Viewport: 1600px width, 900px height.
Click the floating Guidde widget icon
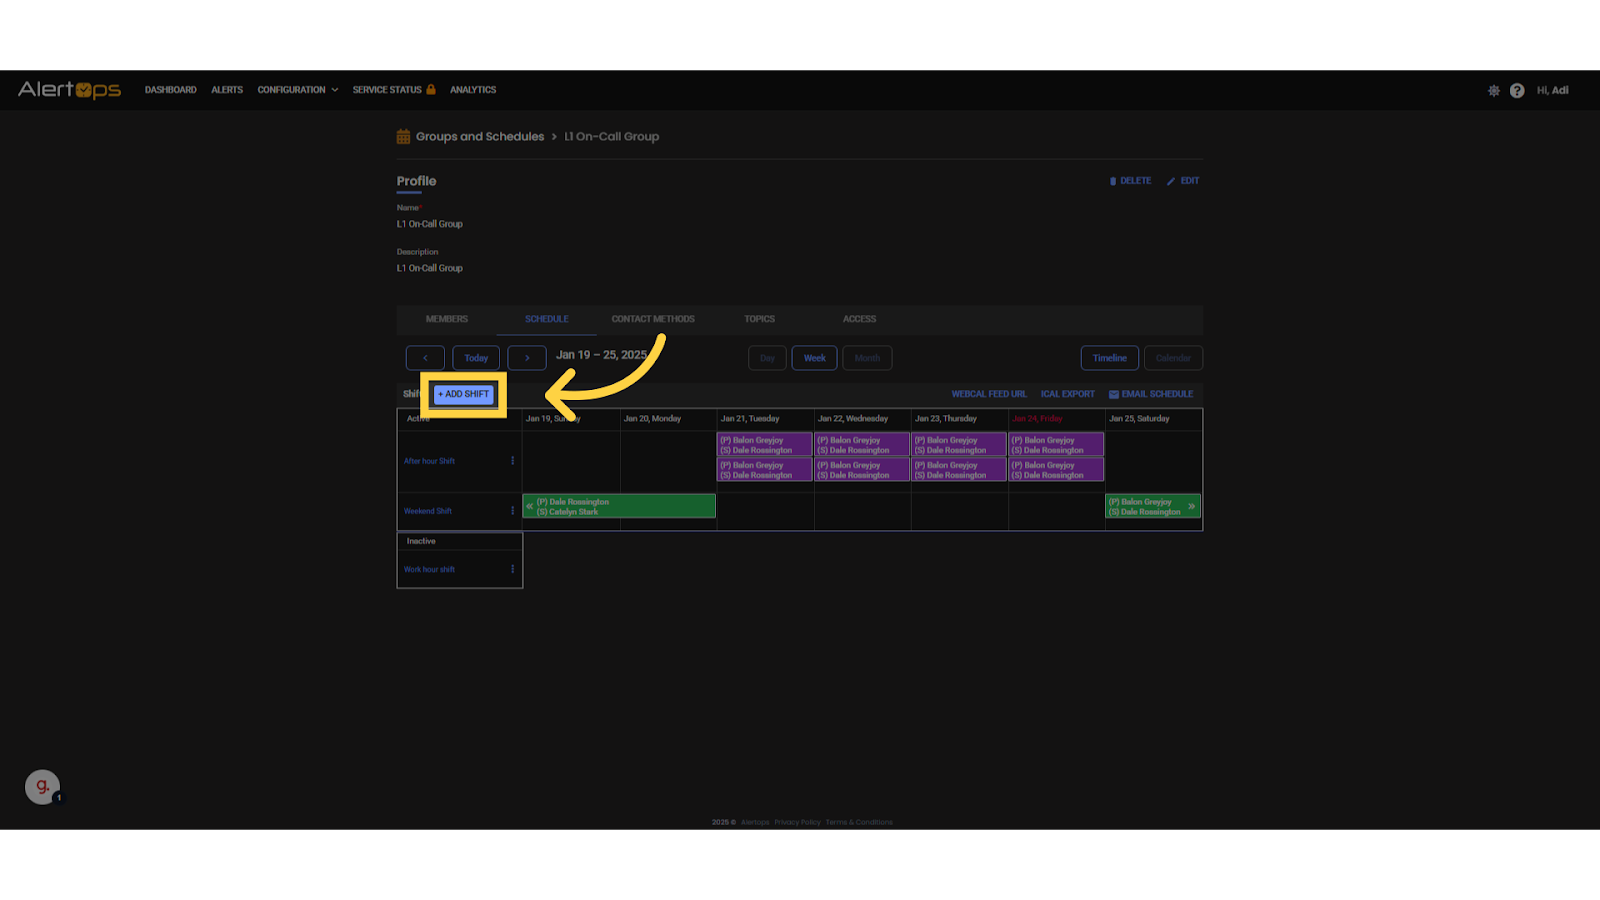tap(42, 787)
